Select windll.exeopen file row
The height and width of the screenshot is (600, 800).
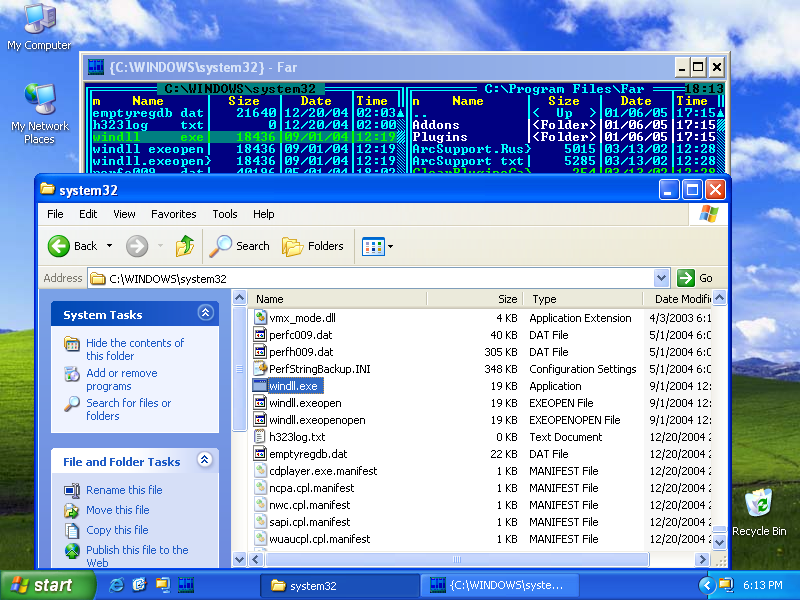click(482, 403)
